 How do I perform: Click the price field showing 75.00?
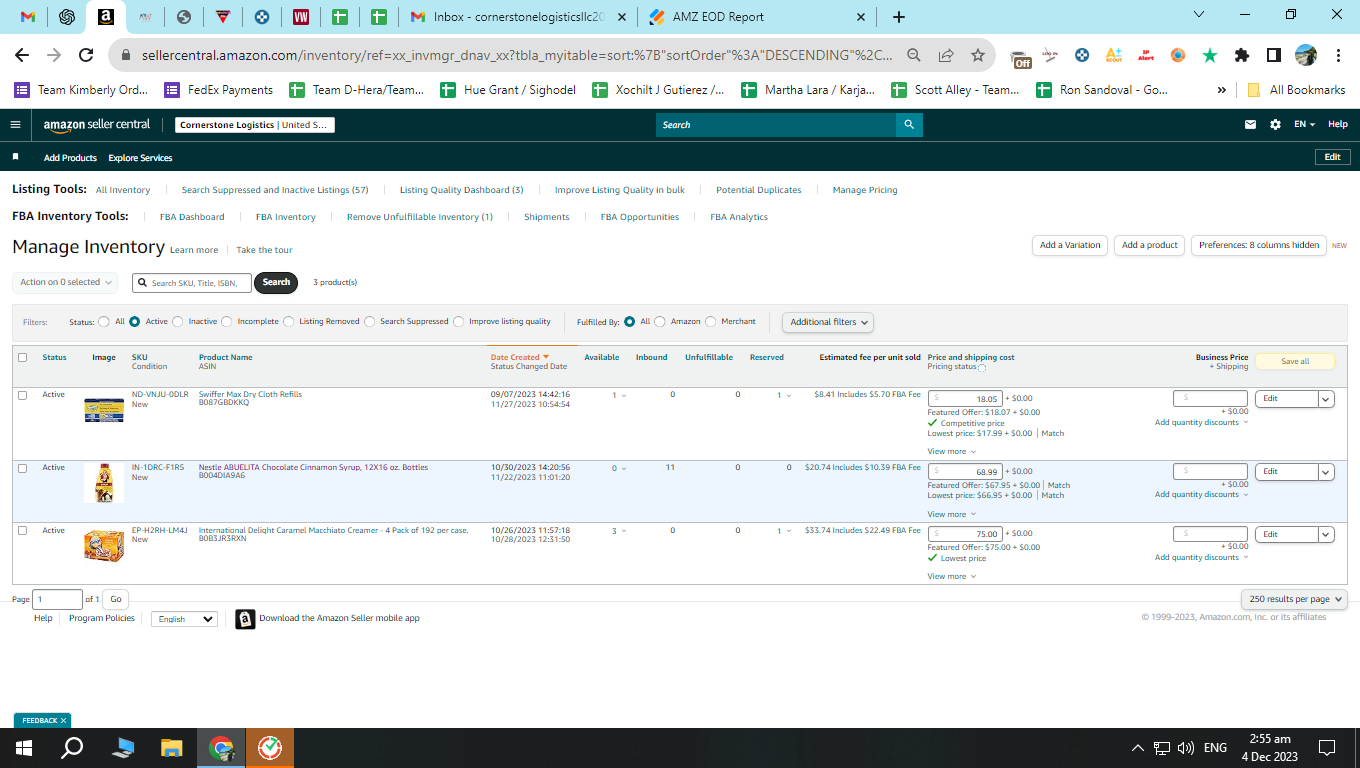click(x=965, y=534)
